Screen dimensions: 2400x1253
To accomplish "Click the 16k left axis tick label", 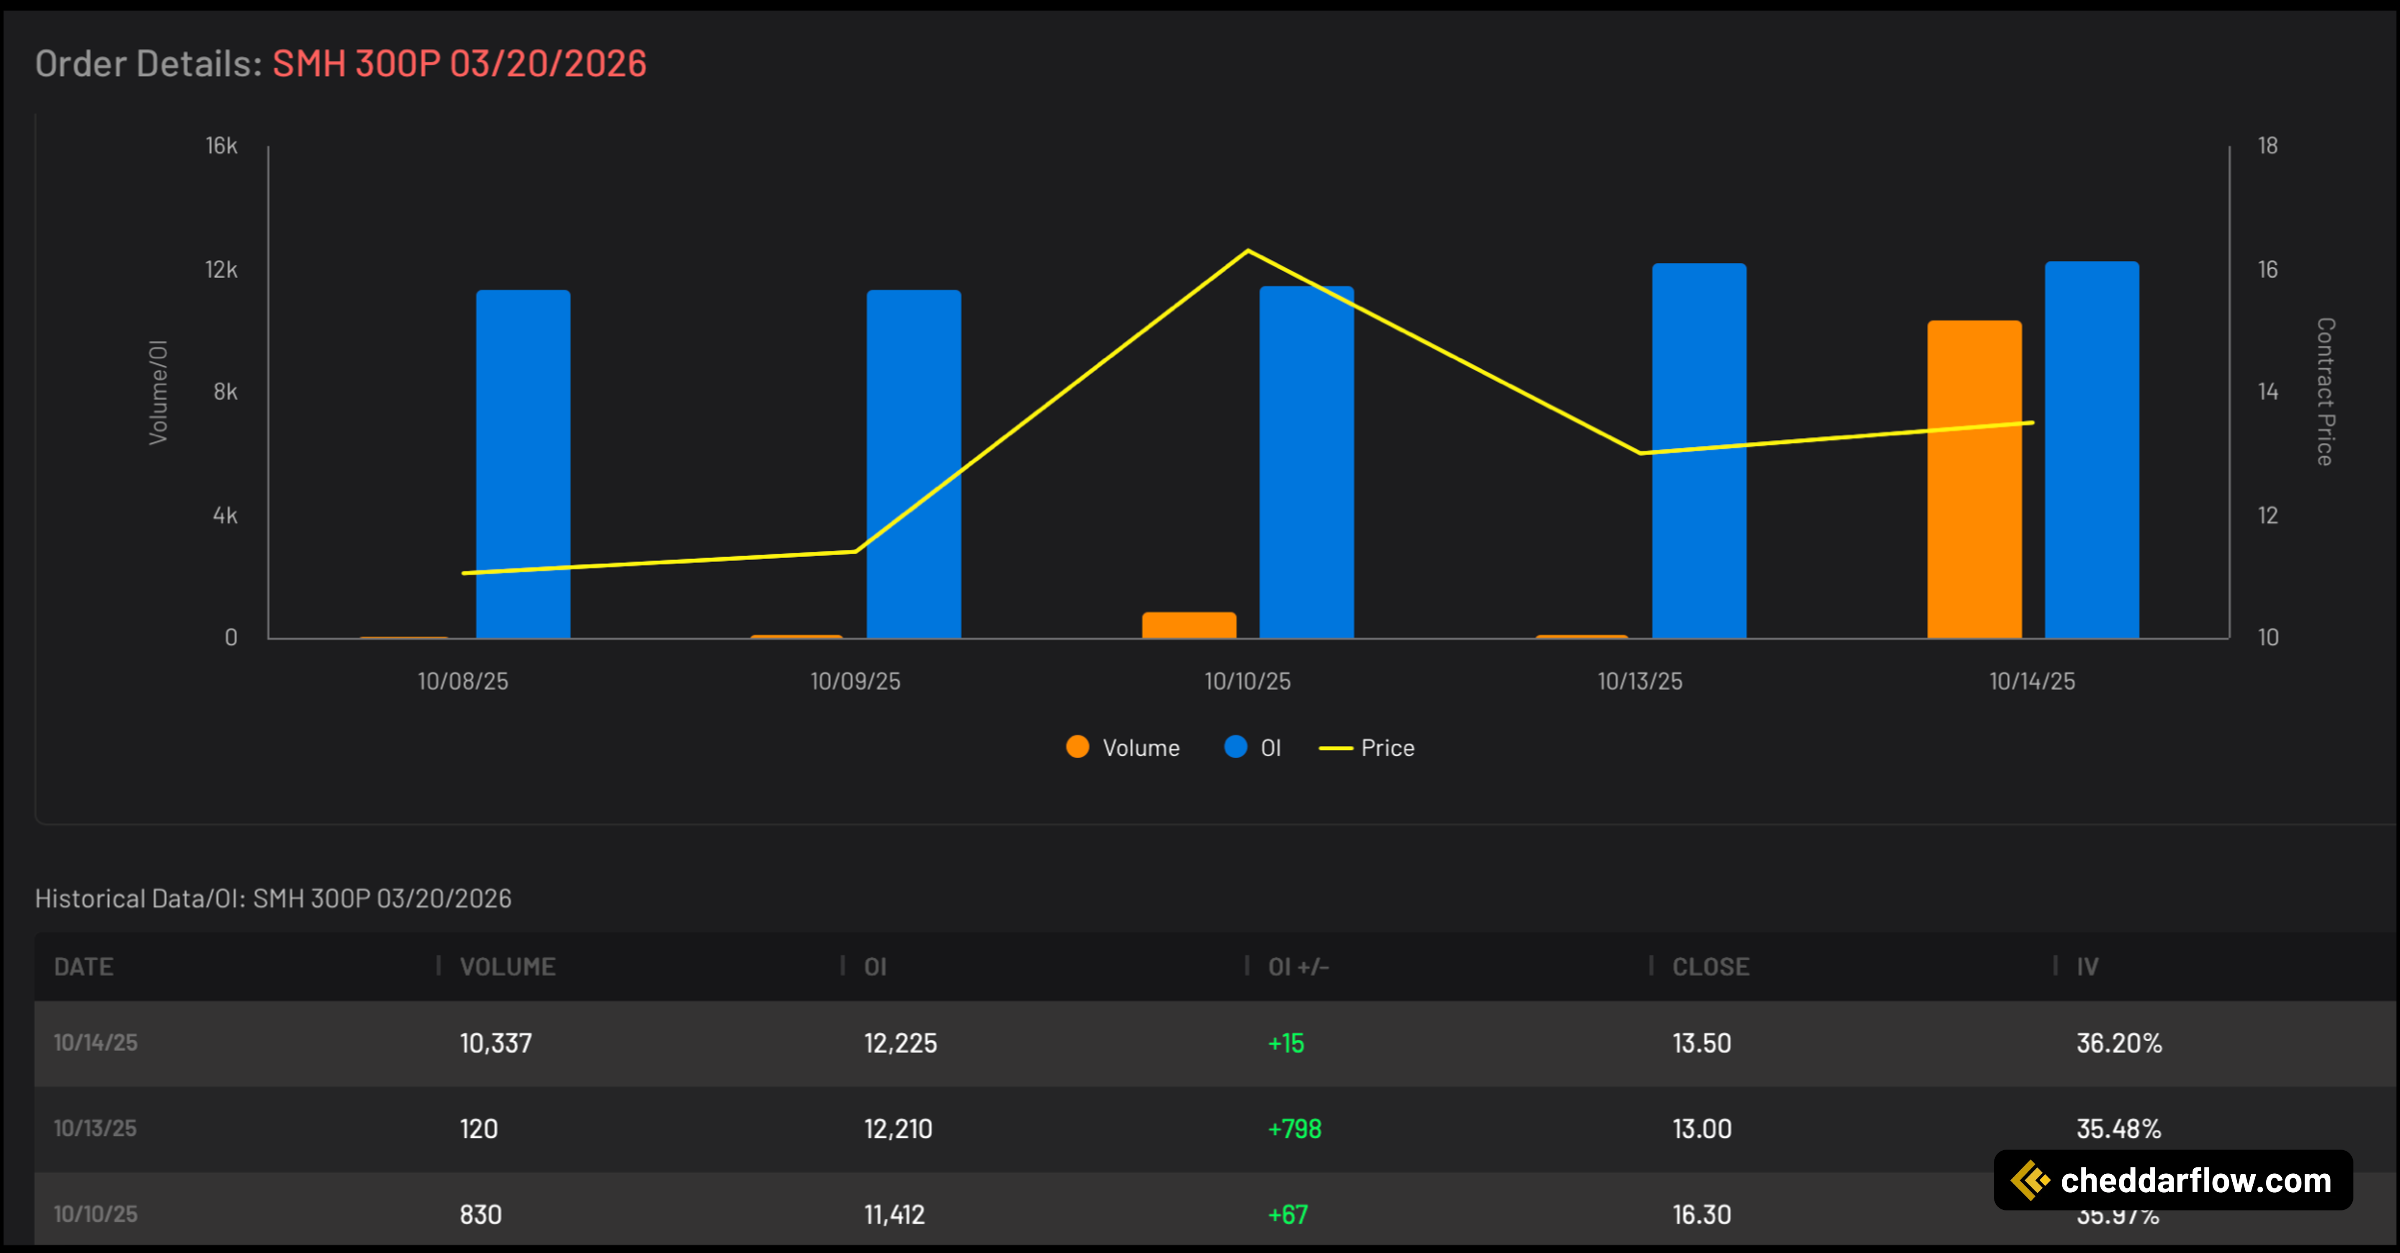I will point(222,146).
